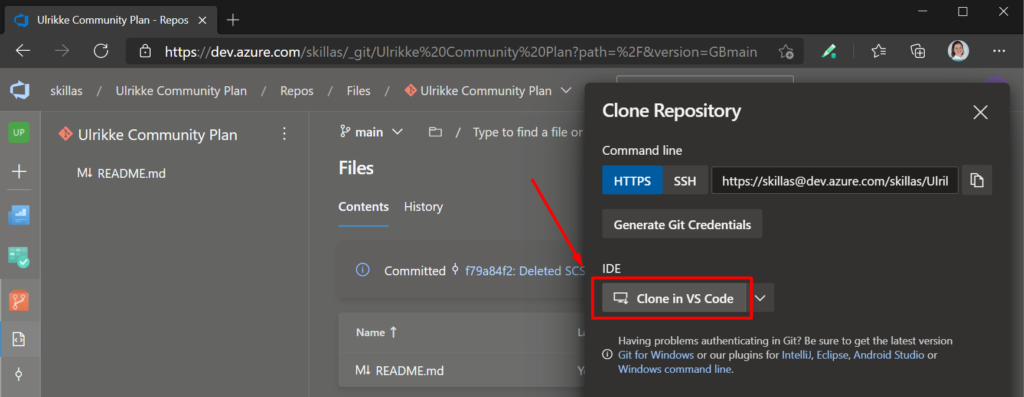The height and width of the screenshot is (397, 1024).
Task: Click the Azure DevOps logo icon
Action: pos(20,91)
